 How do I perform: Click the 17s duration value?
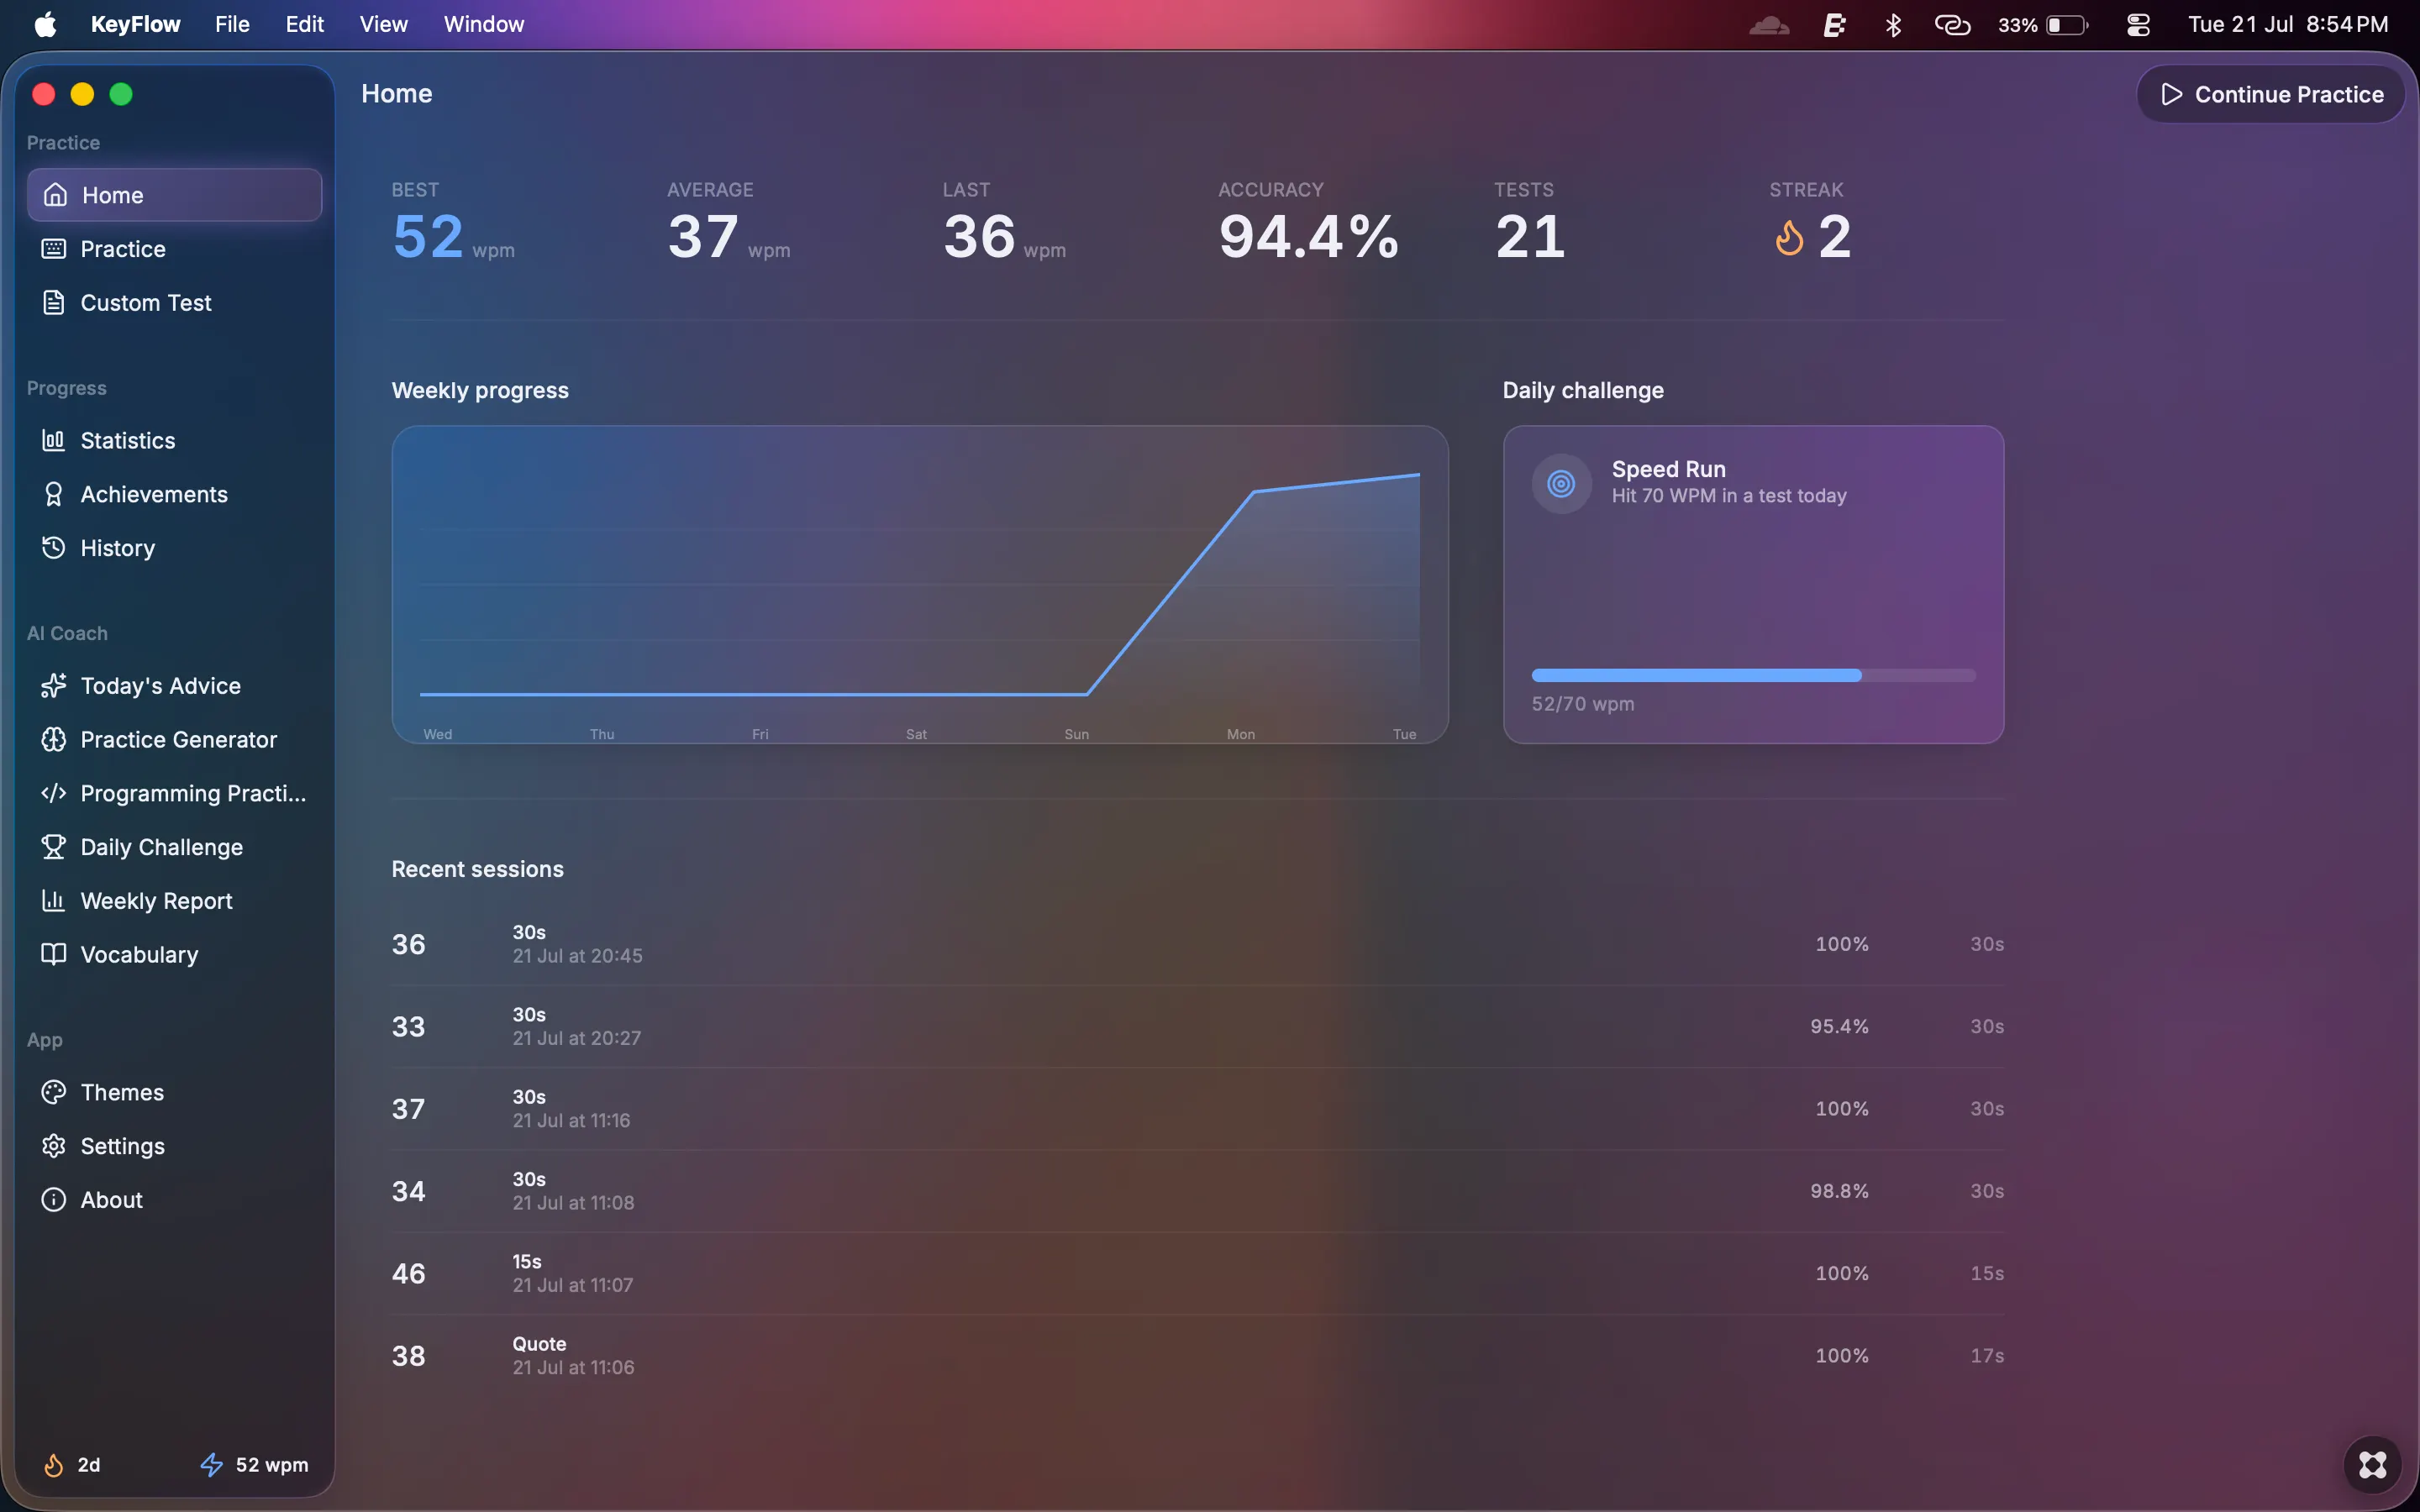[1987, 1355]
